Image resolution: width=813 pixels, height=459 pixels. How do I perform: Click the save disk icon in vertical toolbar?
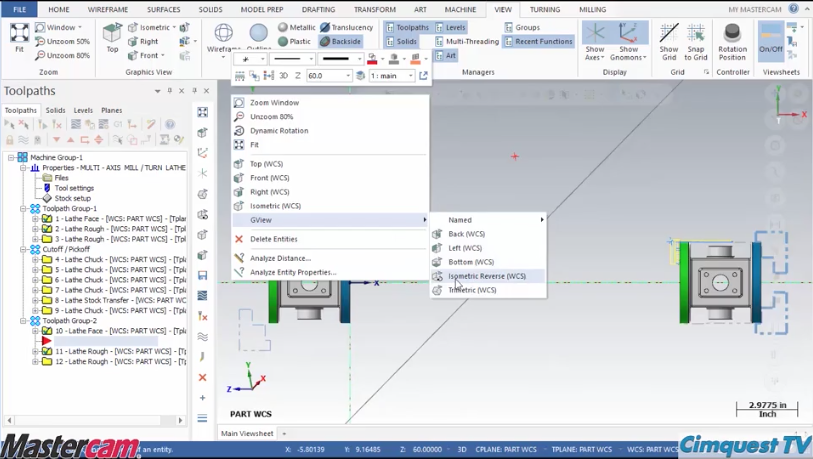point(202,275)
